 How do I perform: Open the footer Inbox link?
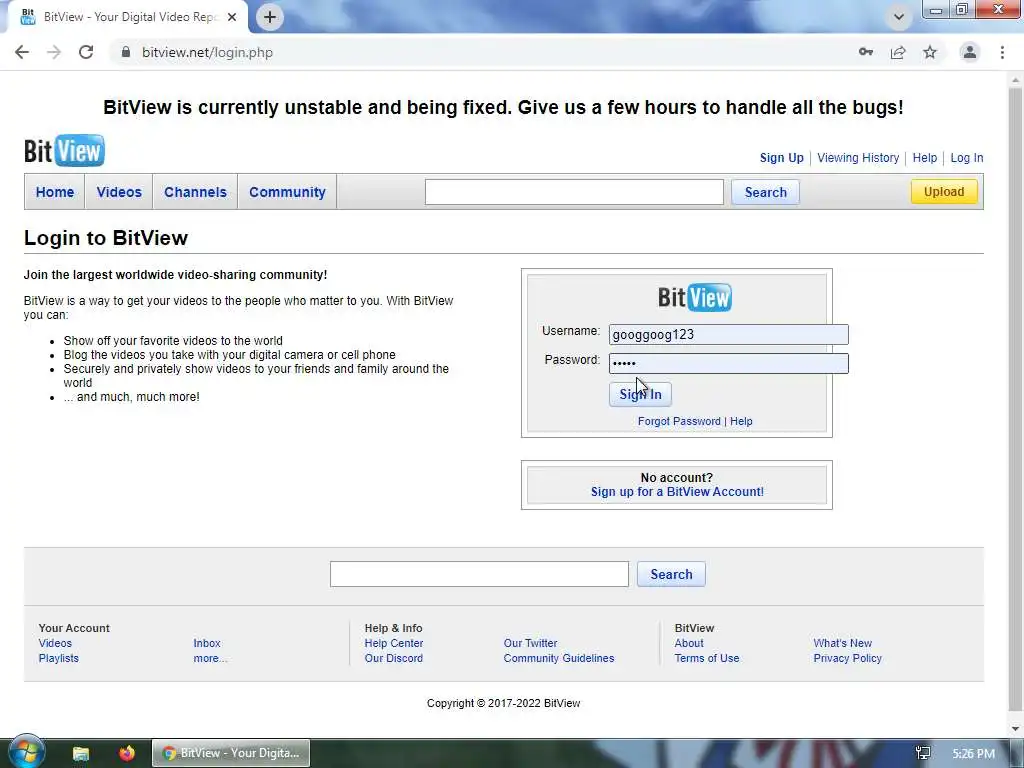pyautogui.click(x=207, y=643)
